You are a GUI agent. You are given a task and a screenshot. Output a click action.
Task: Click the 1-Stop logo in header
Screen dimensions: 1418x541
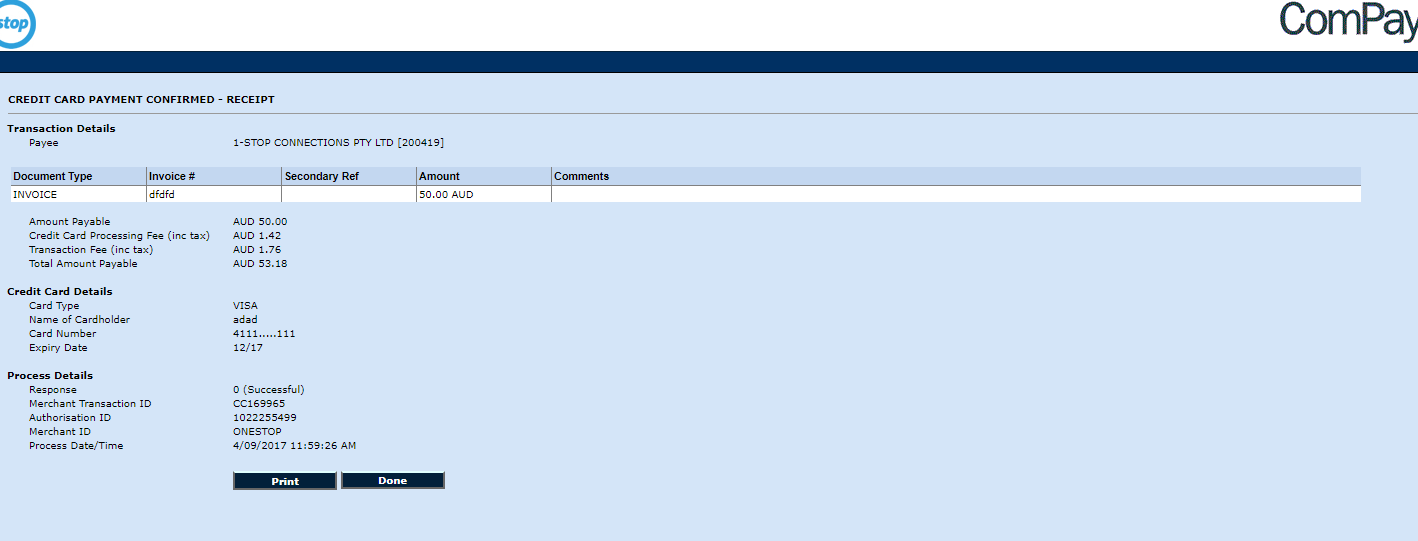coord(16,24)
